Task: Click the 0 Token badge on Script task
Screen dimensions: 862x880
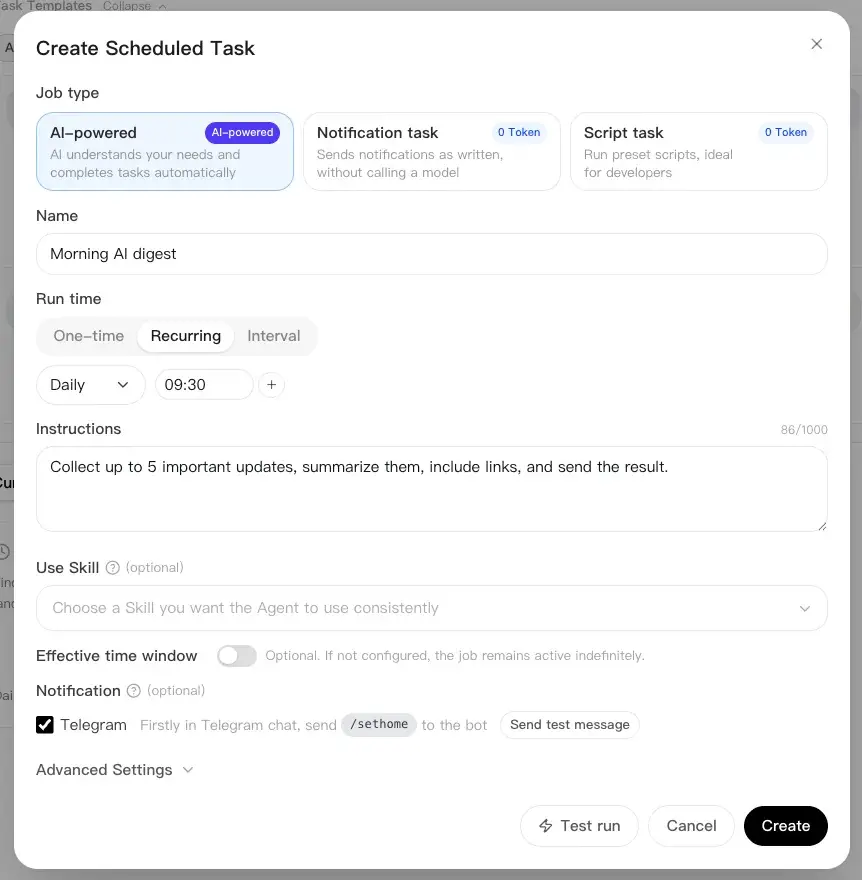Action: pos(786,132)
